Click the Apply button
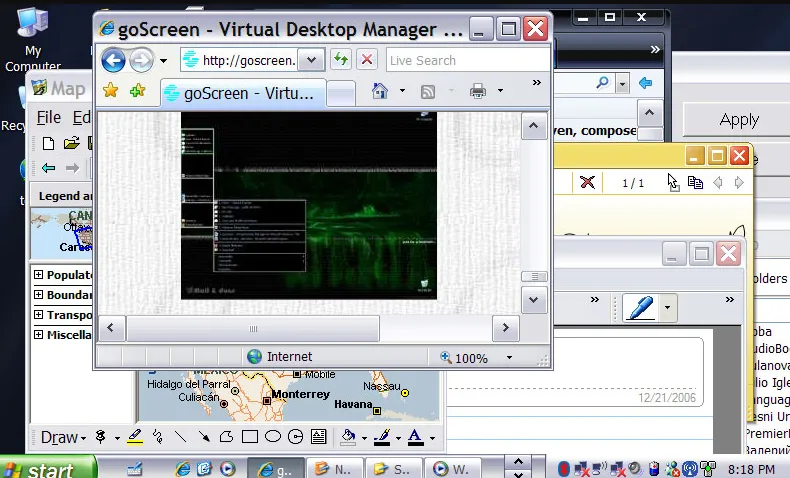 pyautogui.click(x=739, y=120)
